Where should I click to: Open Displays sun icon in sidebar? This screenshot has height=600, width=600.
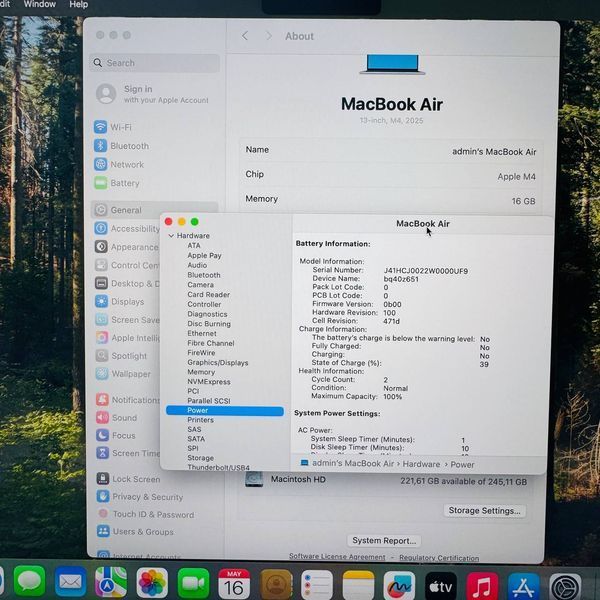101,302
